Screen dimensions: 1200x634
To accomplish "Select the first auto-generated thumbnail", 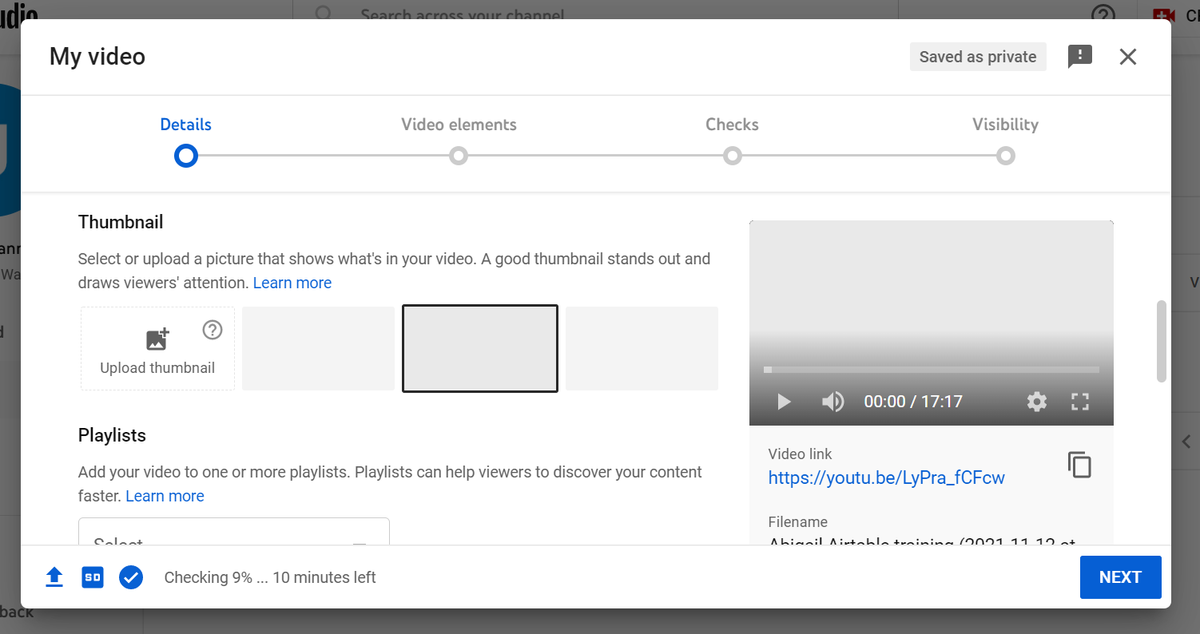I will 318,348.
